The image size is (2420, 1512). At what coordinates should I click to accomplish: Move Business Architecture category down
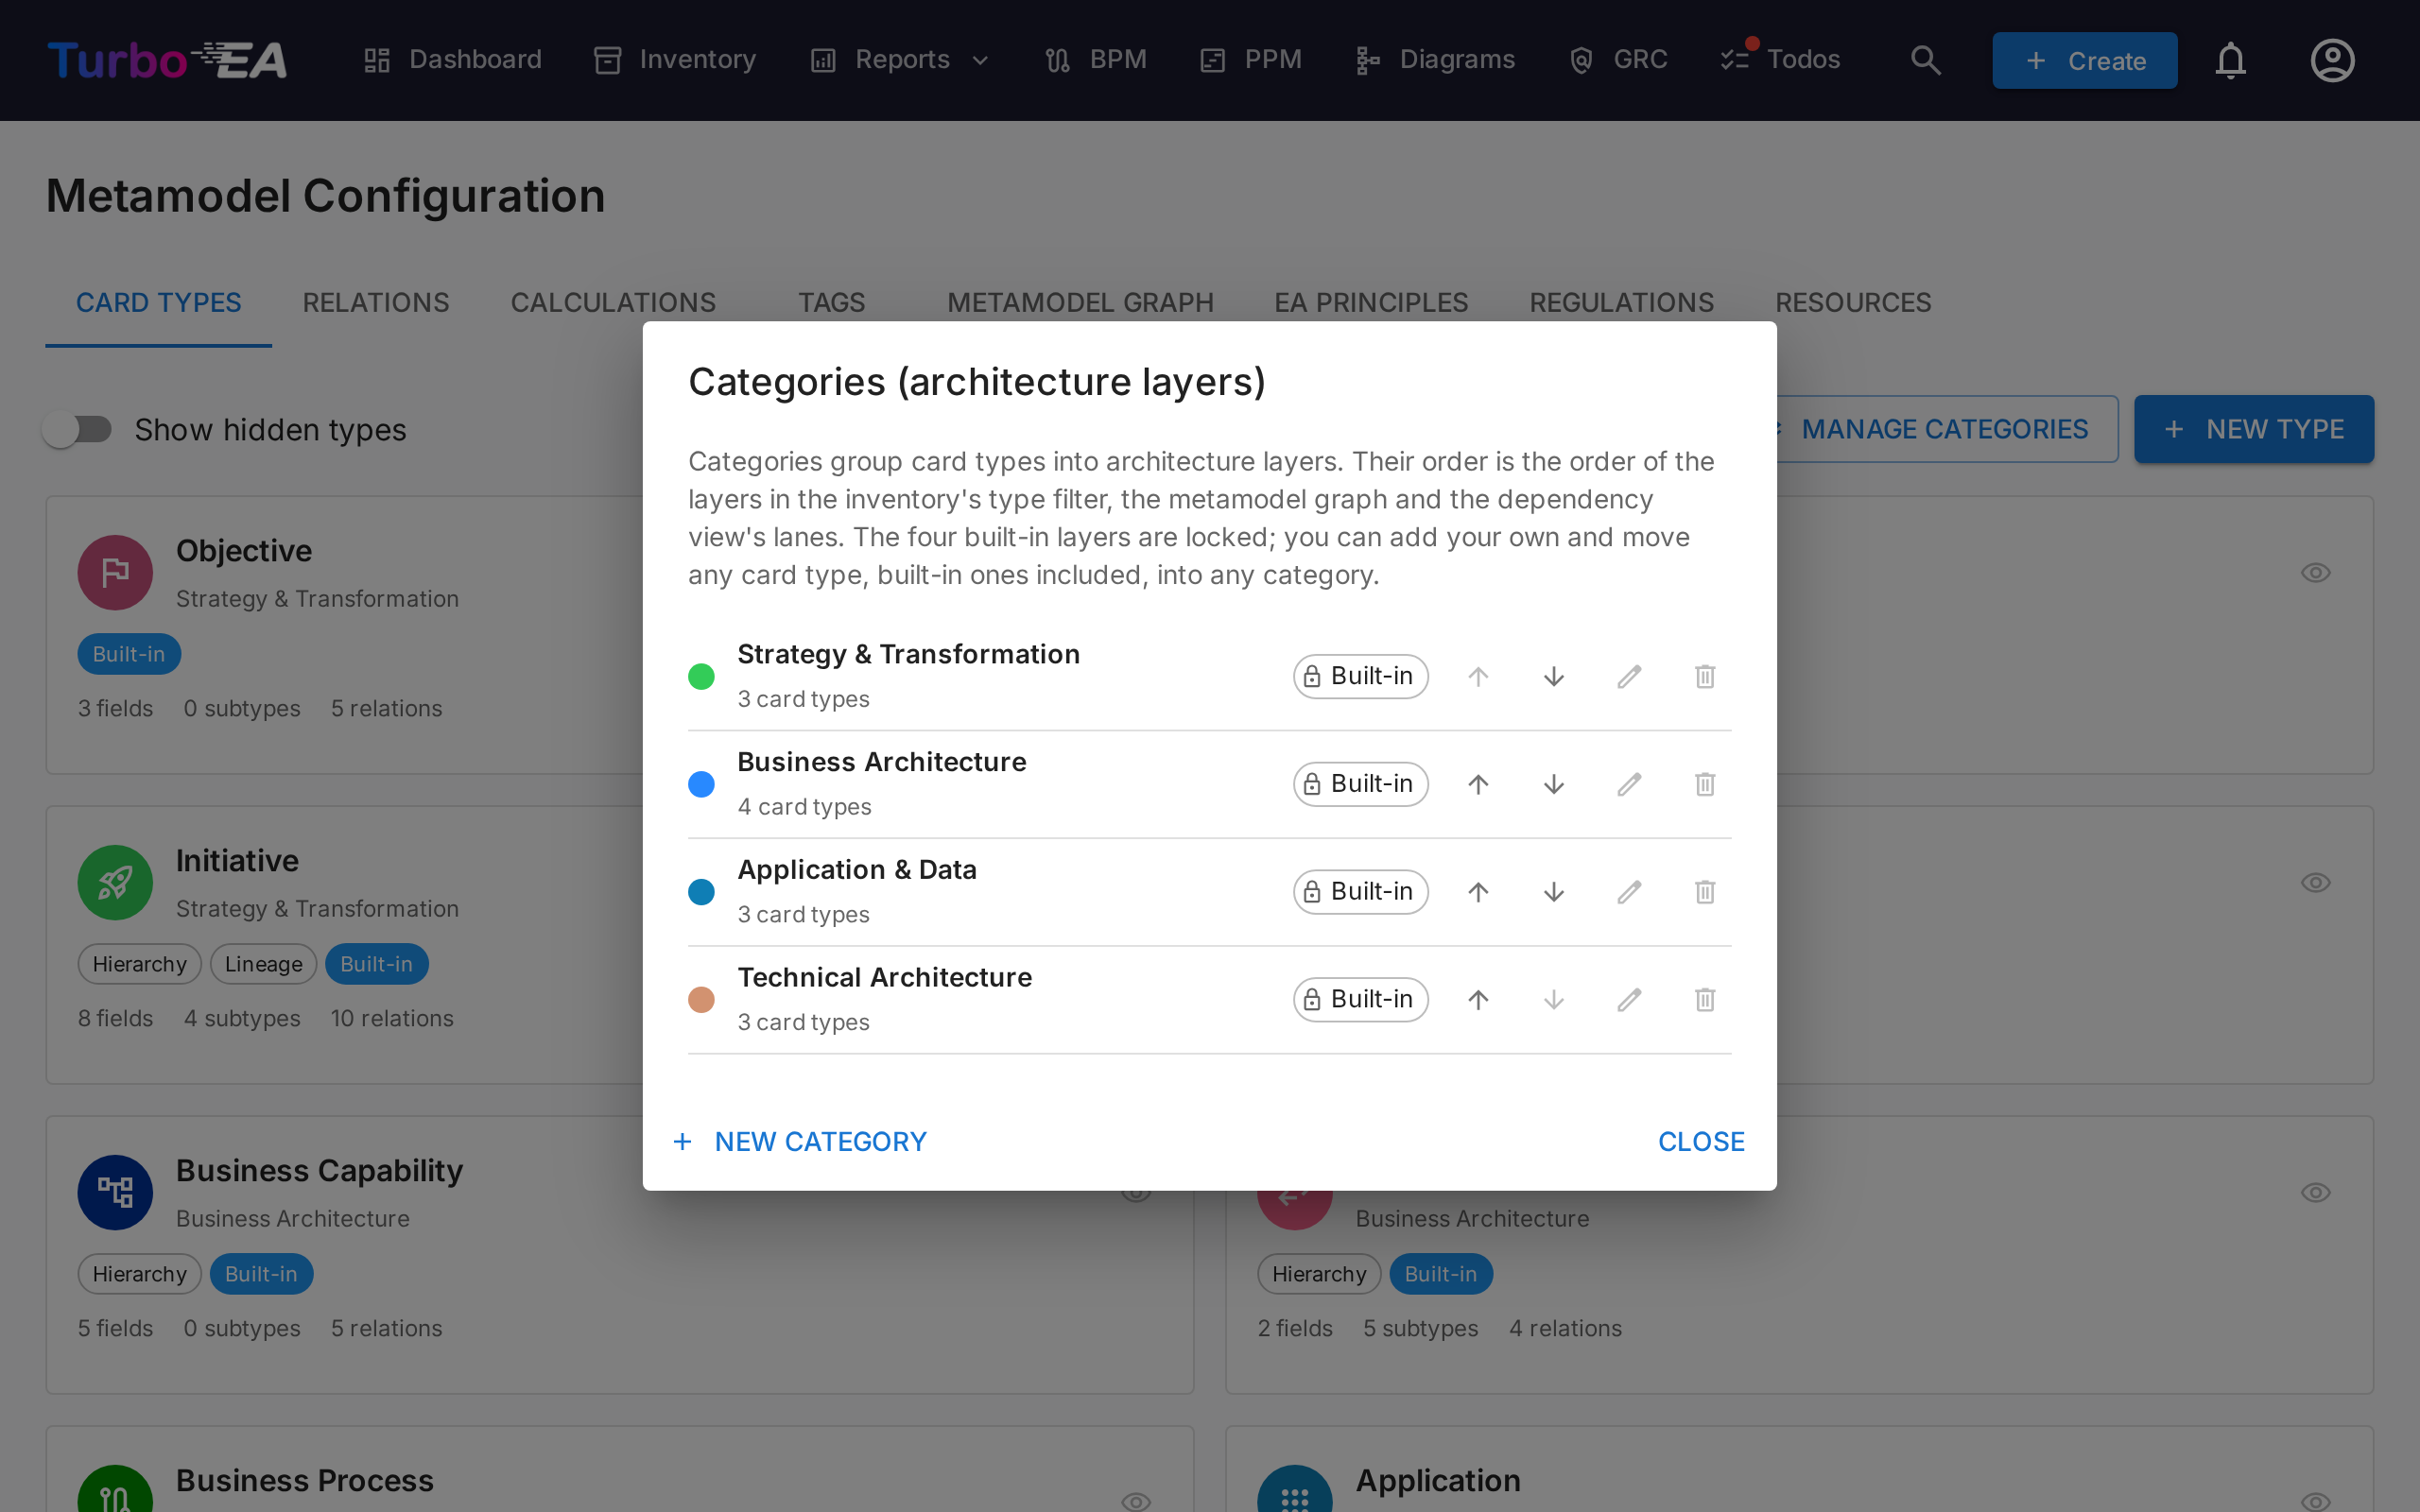[1553, 785]
